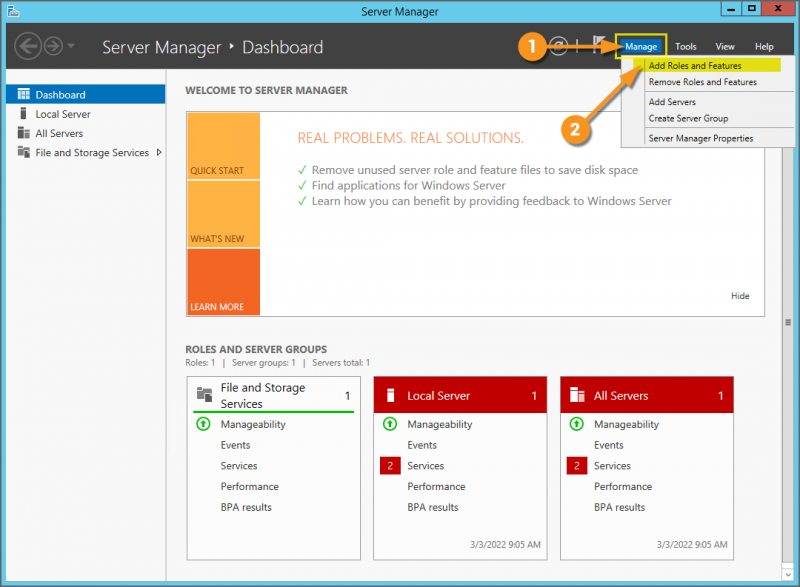
Task: Open Performance in All Servers tile
Action: (x=623, y=487)
